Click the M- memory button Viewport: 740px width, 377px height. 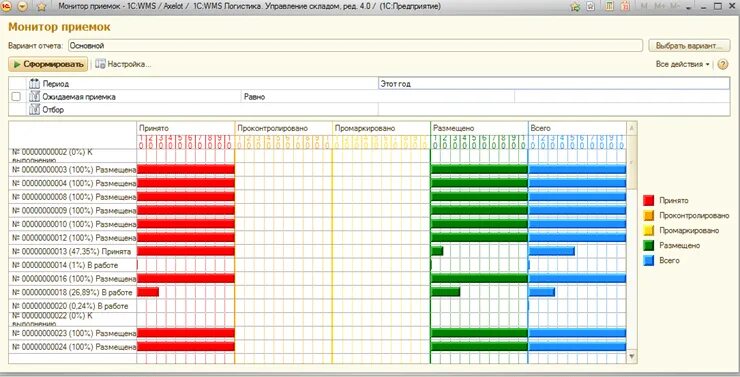pos(675,7)
